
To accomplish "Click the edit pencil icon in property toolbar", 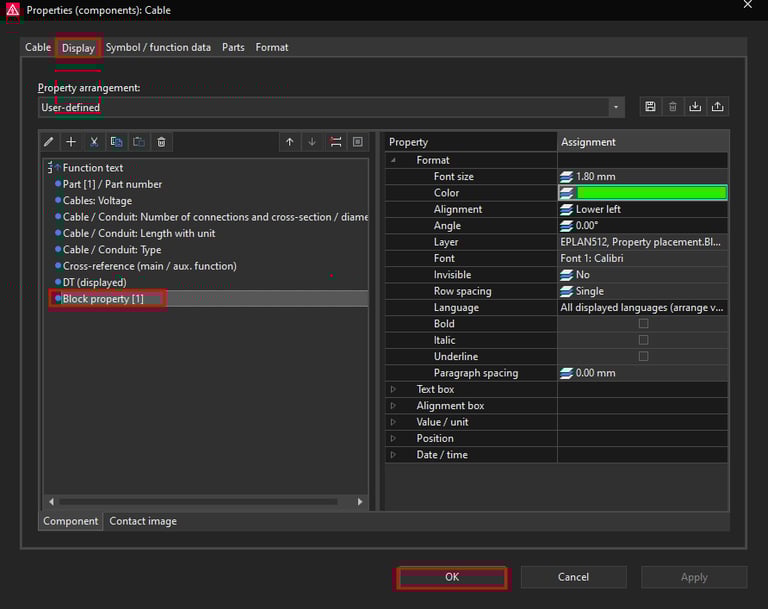I will (49, 142).
